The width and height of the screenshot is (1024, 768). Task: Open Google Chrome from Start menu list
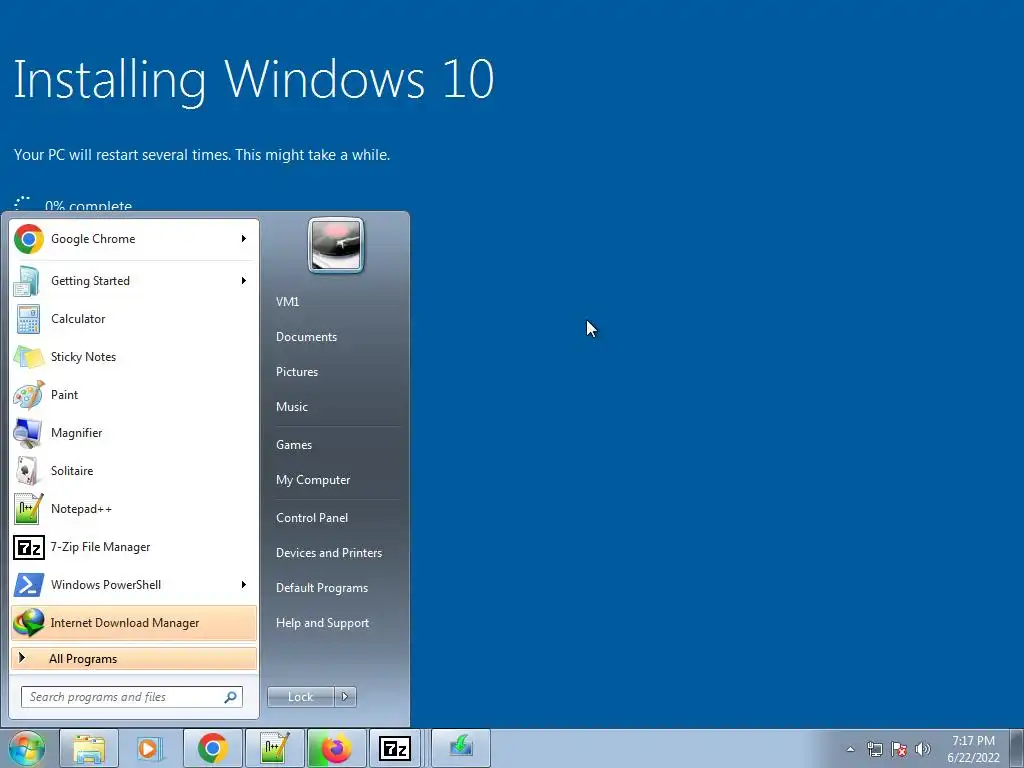click(x=134, y=239)
